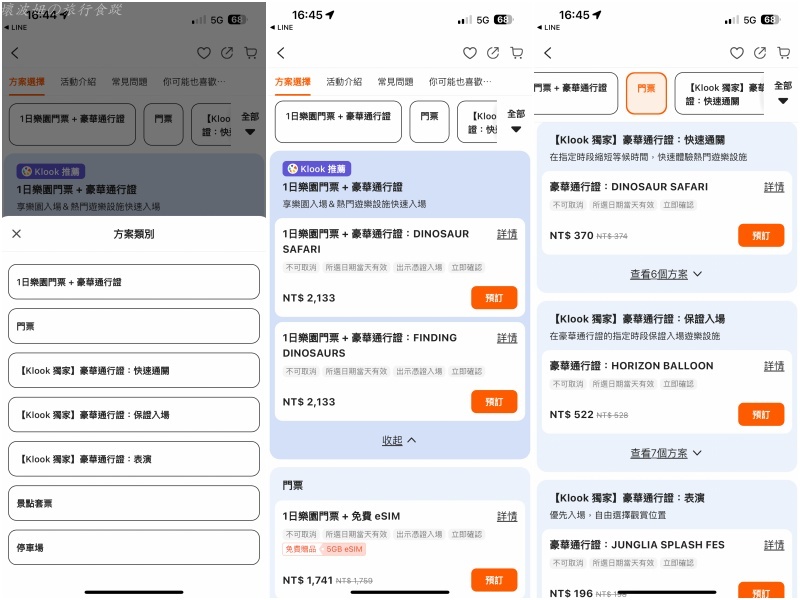The height and width of the screenshot is (600, 800).
Task: Tap share icon in right screen
Action: pos(760,53)
